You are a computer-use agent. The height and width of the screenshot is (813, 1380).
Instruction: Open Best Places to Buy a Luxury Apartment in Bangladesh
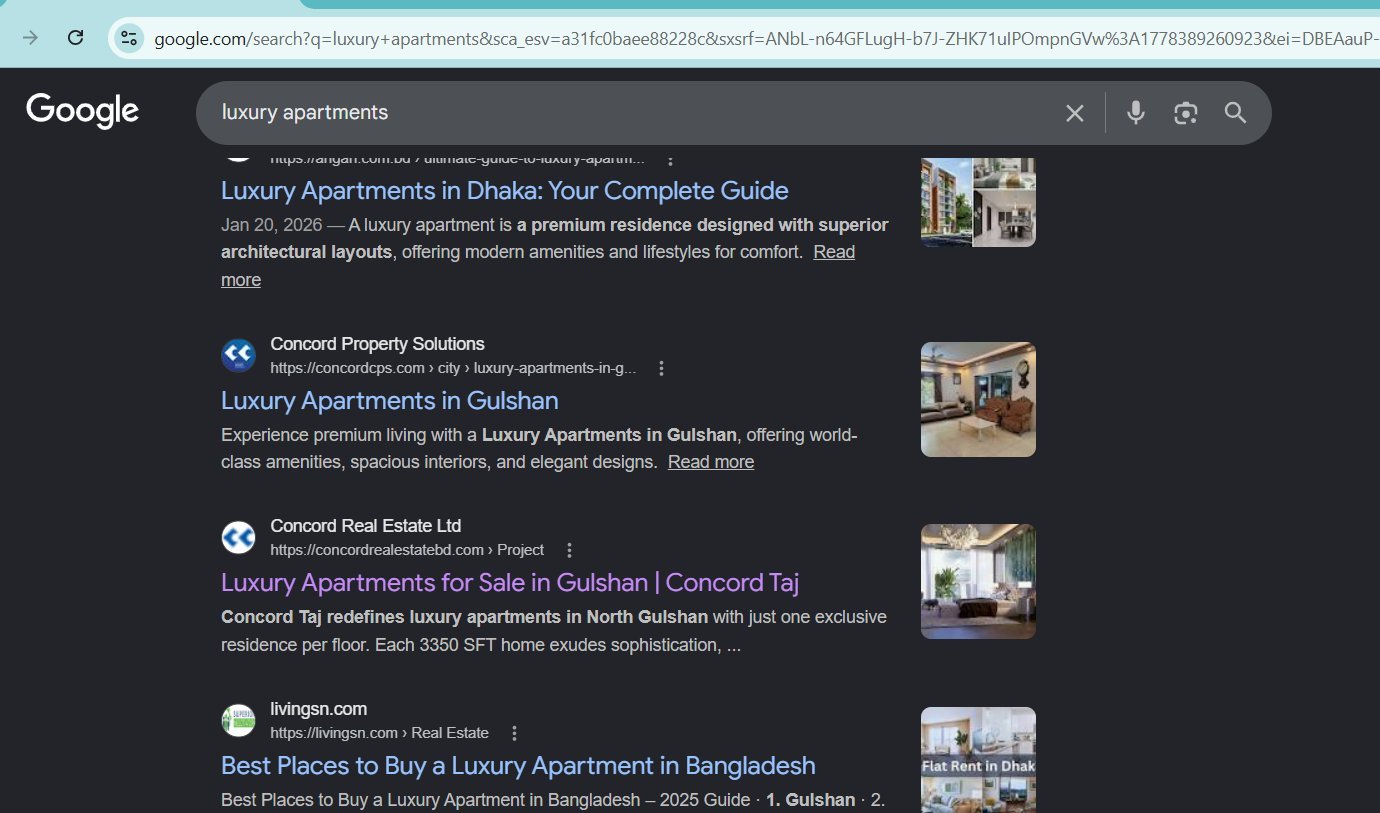click(x=518, y=765)
